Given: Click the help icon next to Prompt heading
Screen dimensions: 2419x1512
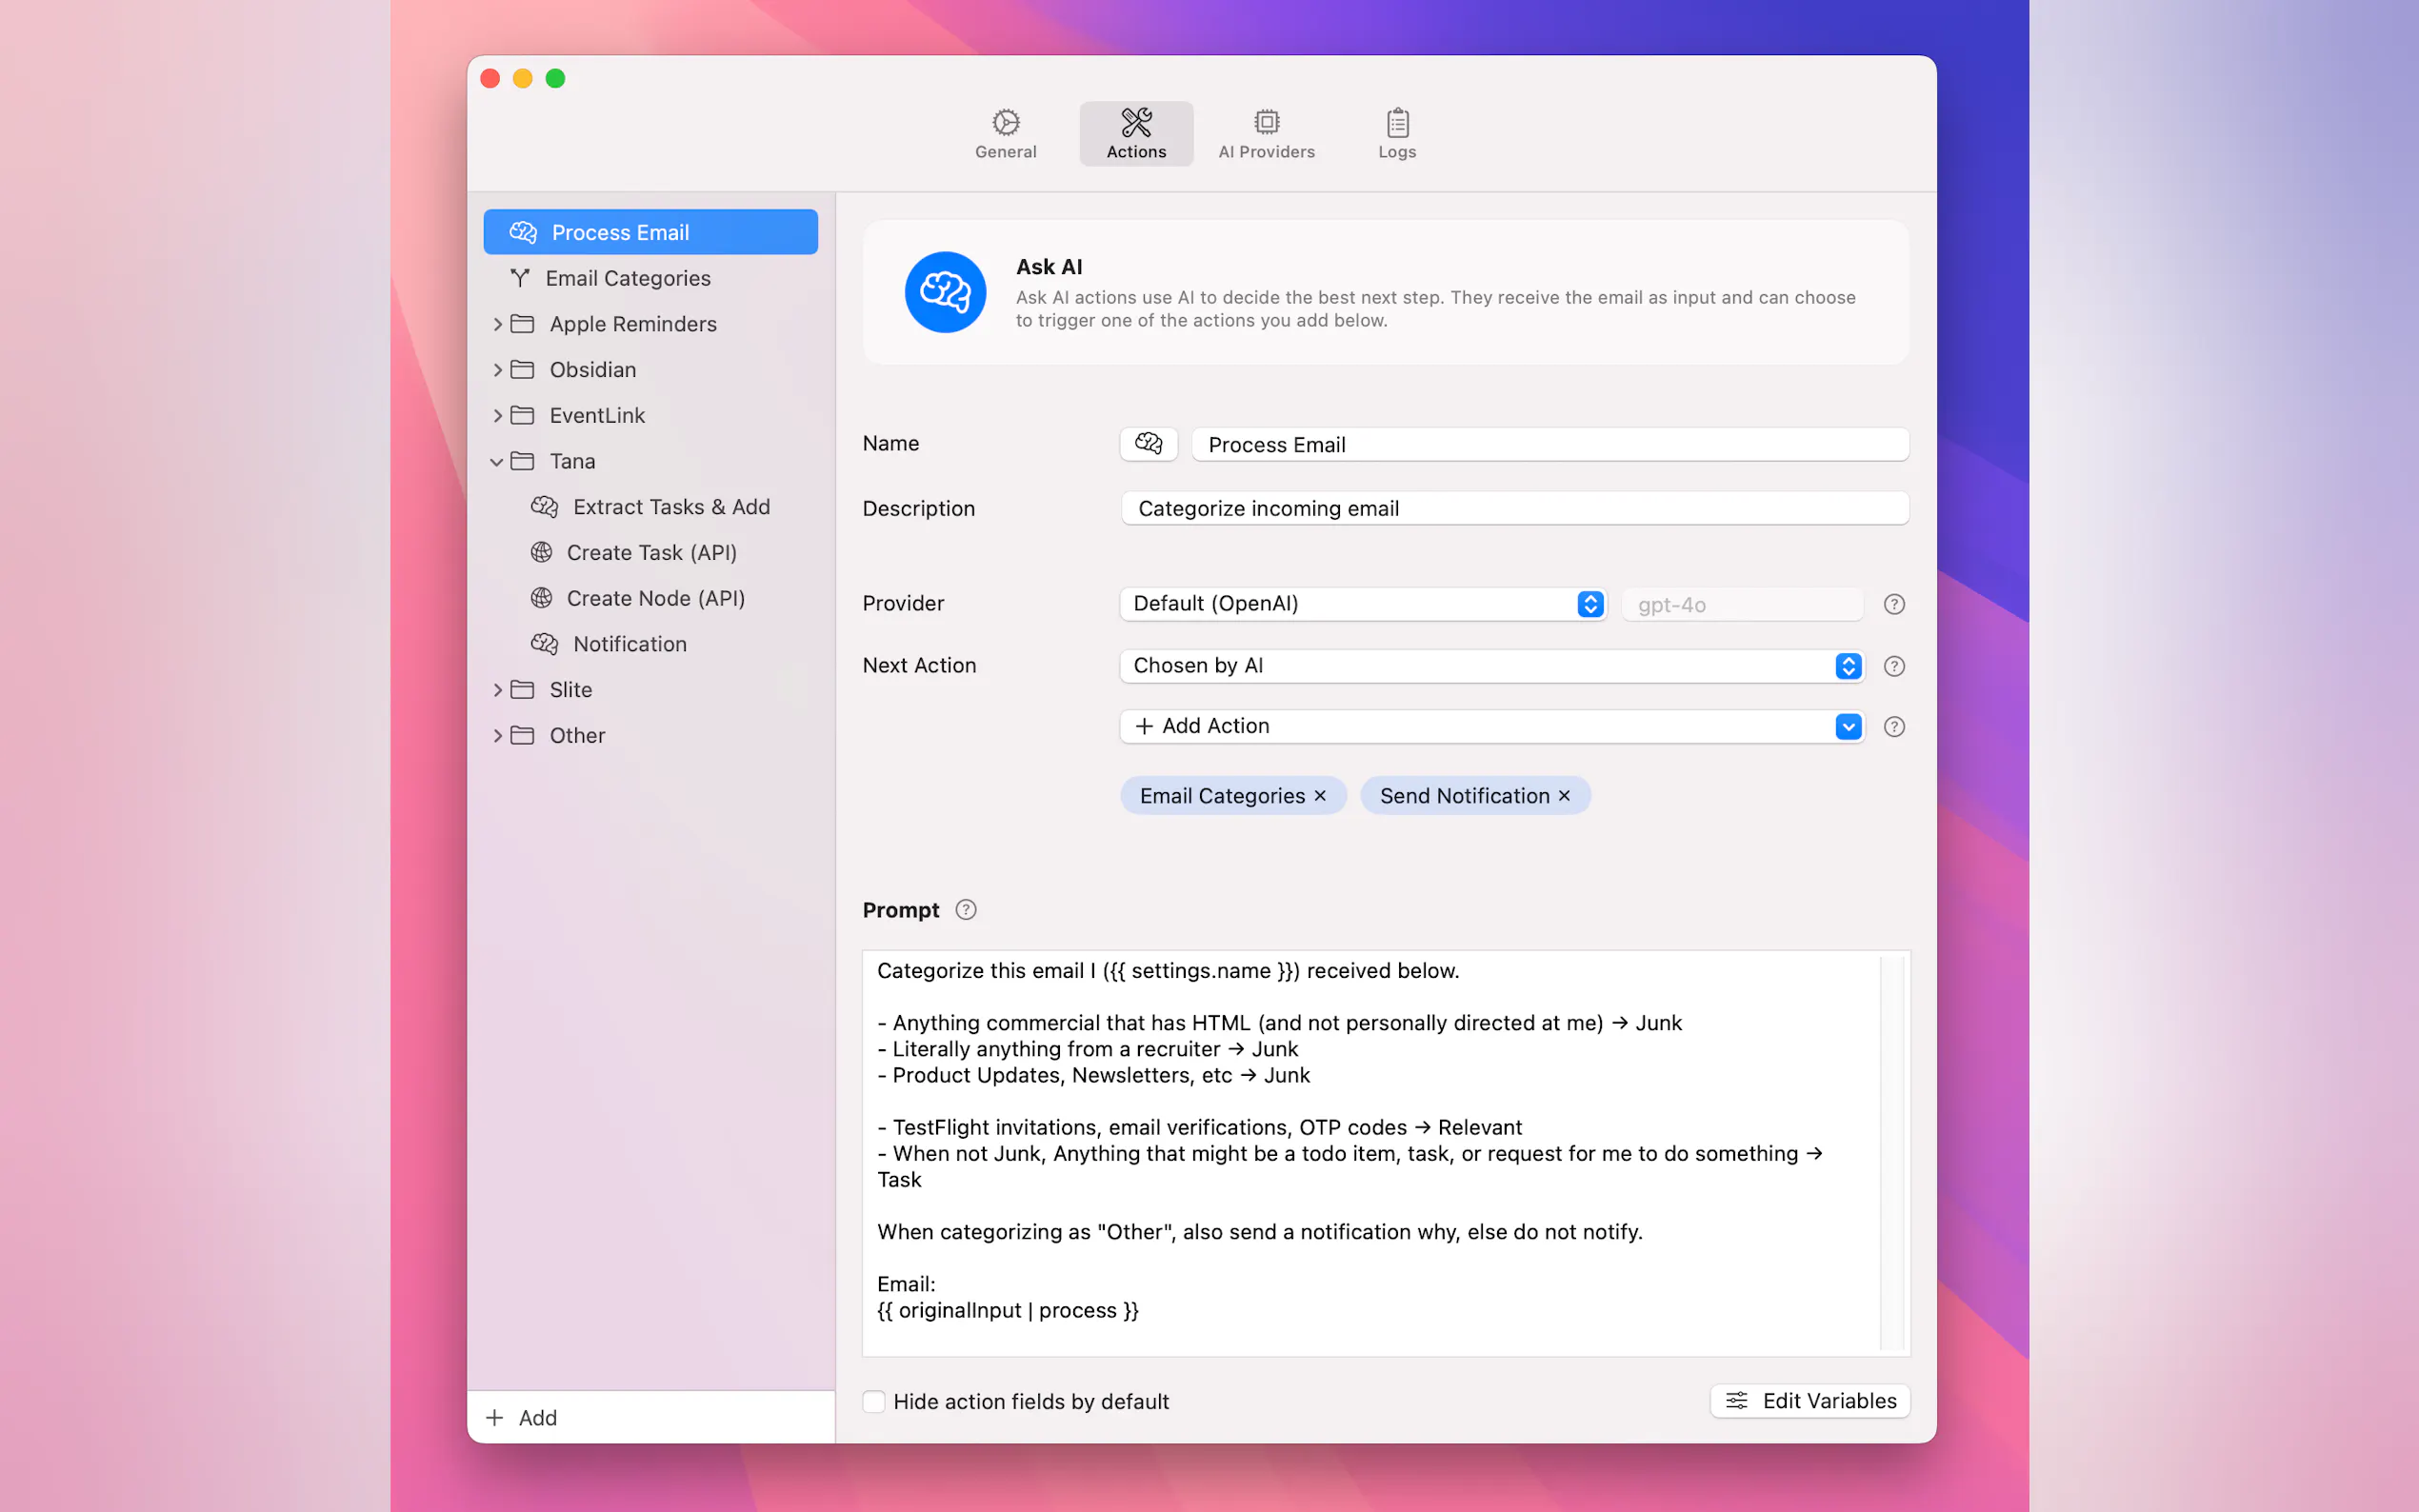Looking at the screenshot, I should tap(965, 910).
